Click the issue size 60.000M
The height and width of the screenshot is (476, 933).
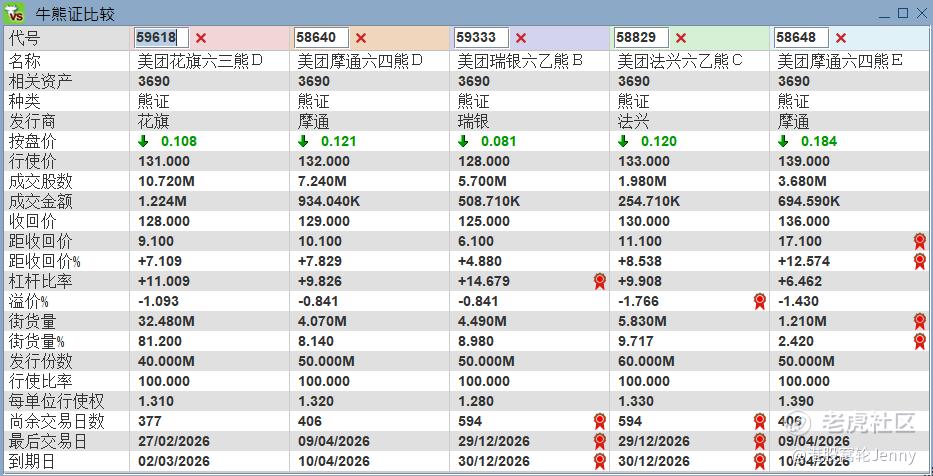646,361
